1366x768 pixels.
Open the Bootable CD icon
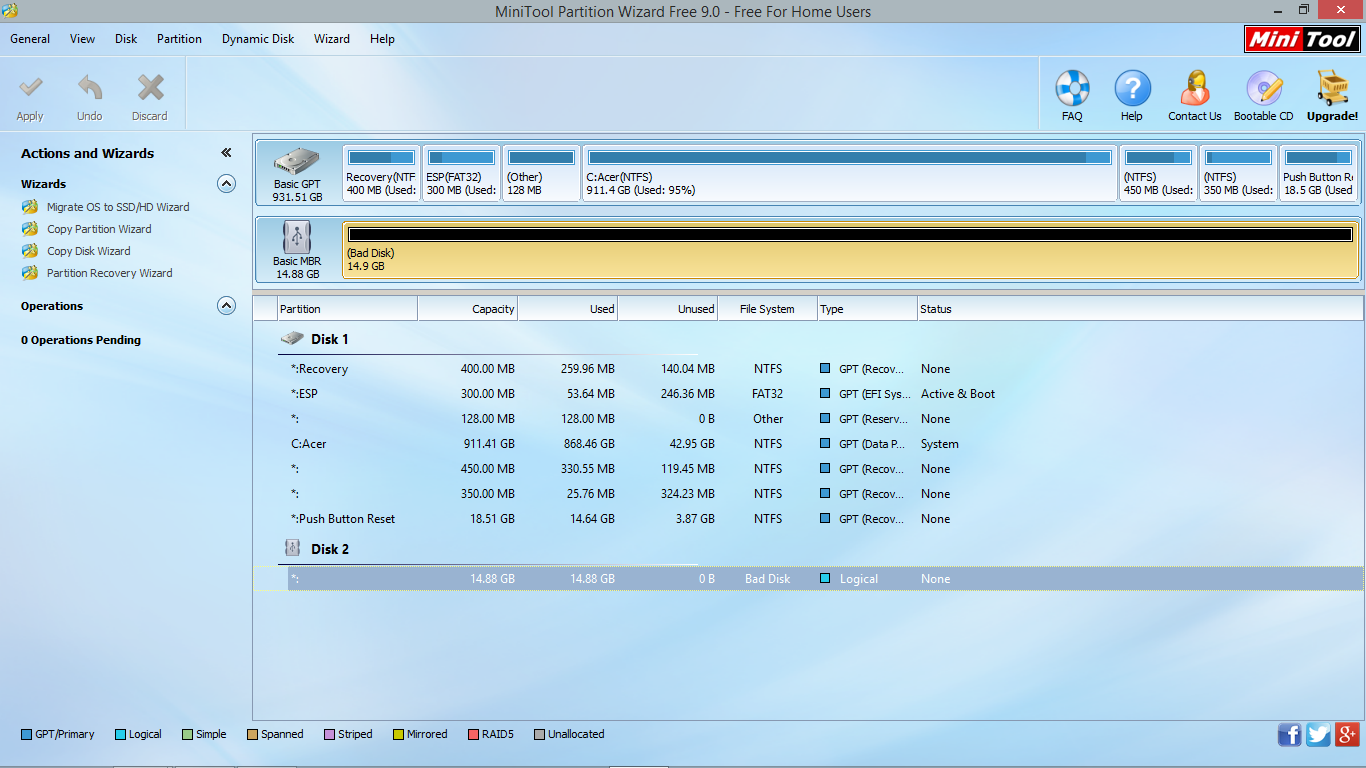pyautogui.click(x=1263, y=88)
